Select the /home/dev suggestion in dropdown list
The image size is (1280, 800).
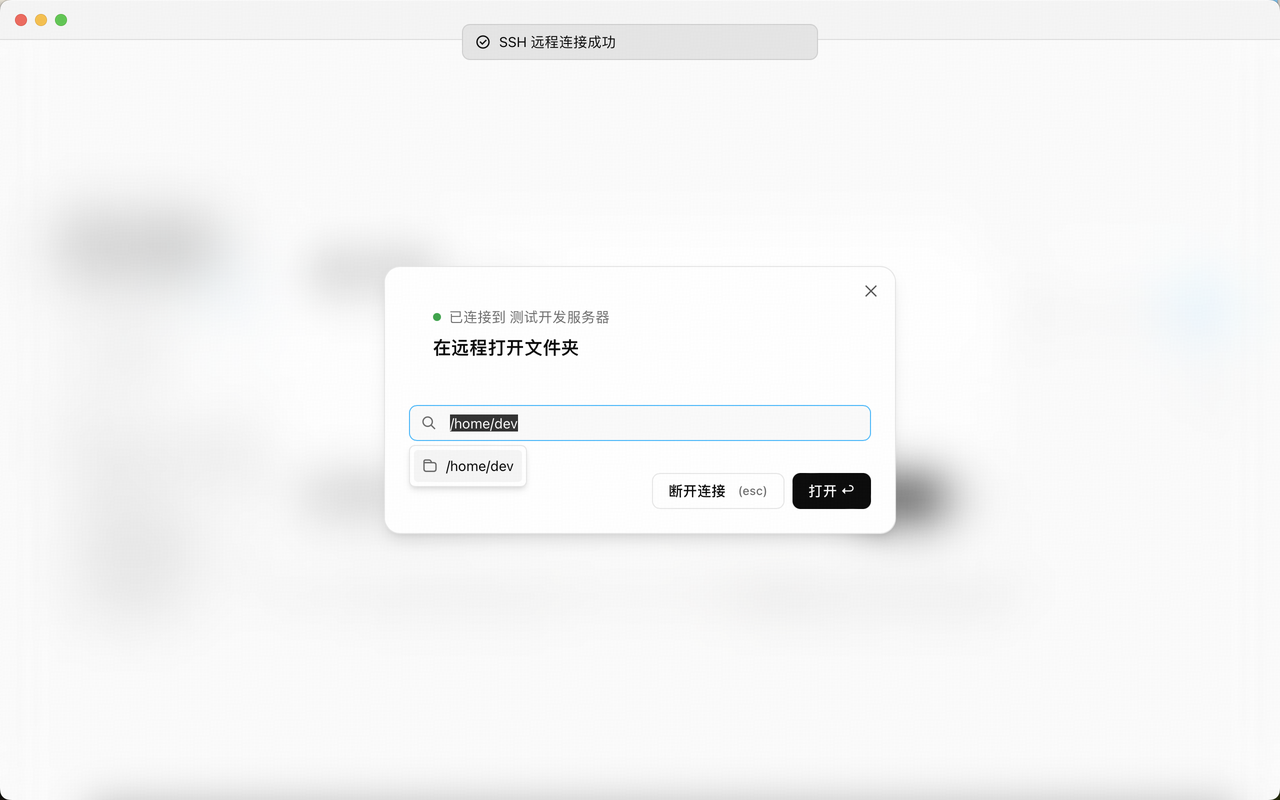479,466
